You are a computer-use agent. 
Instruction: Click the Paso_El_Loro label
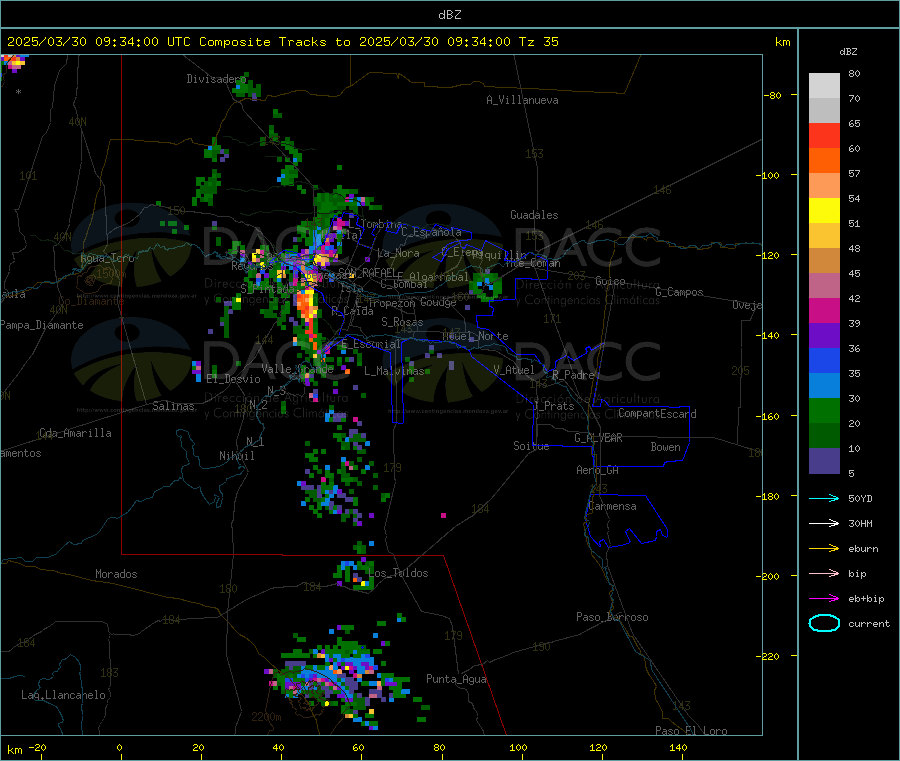(x=691, y=731)
